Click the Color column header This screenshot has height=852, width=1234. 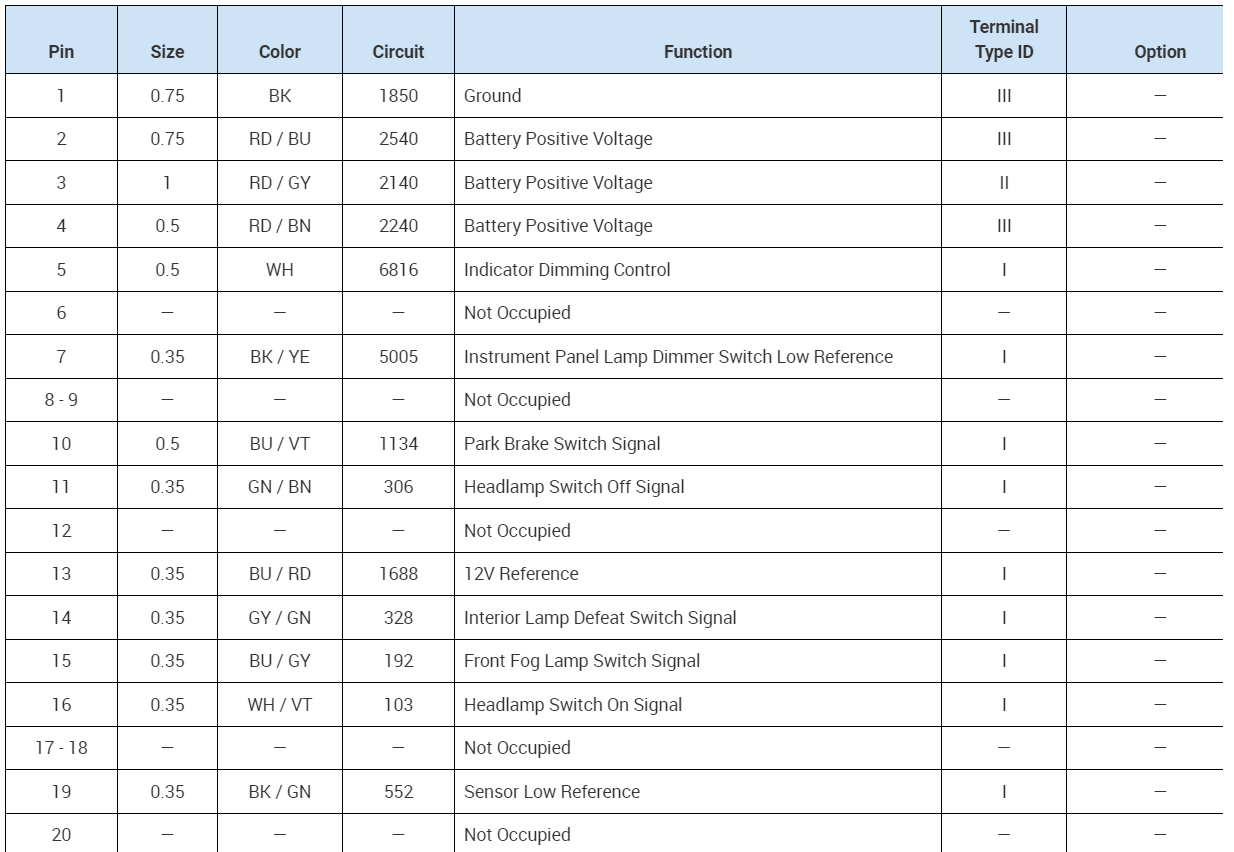[x=279, y=52]
